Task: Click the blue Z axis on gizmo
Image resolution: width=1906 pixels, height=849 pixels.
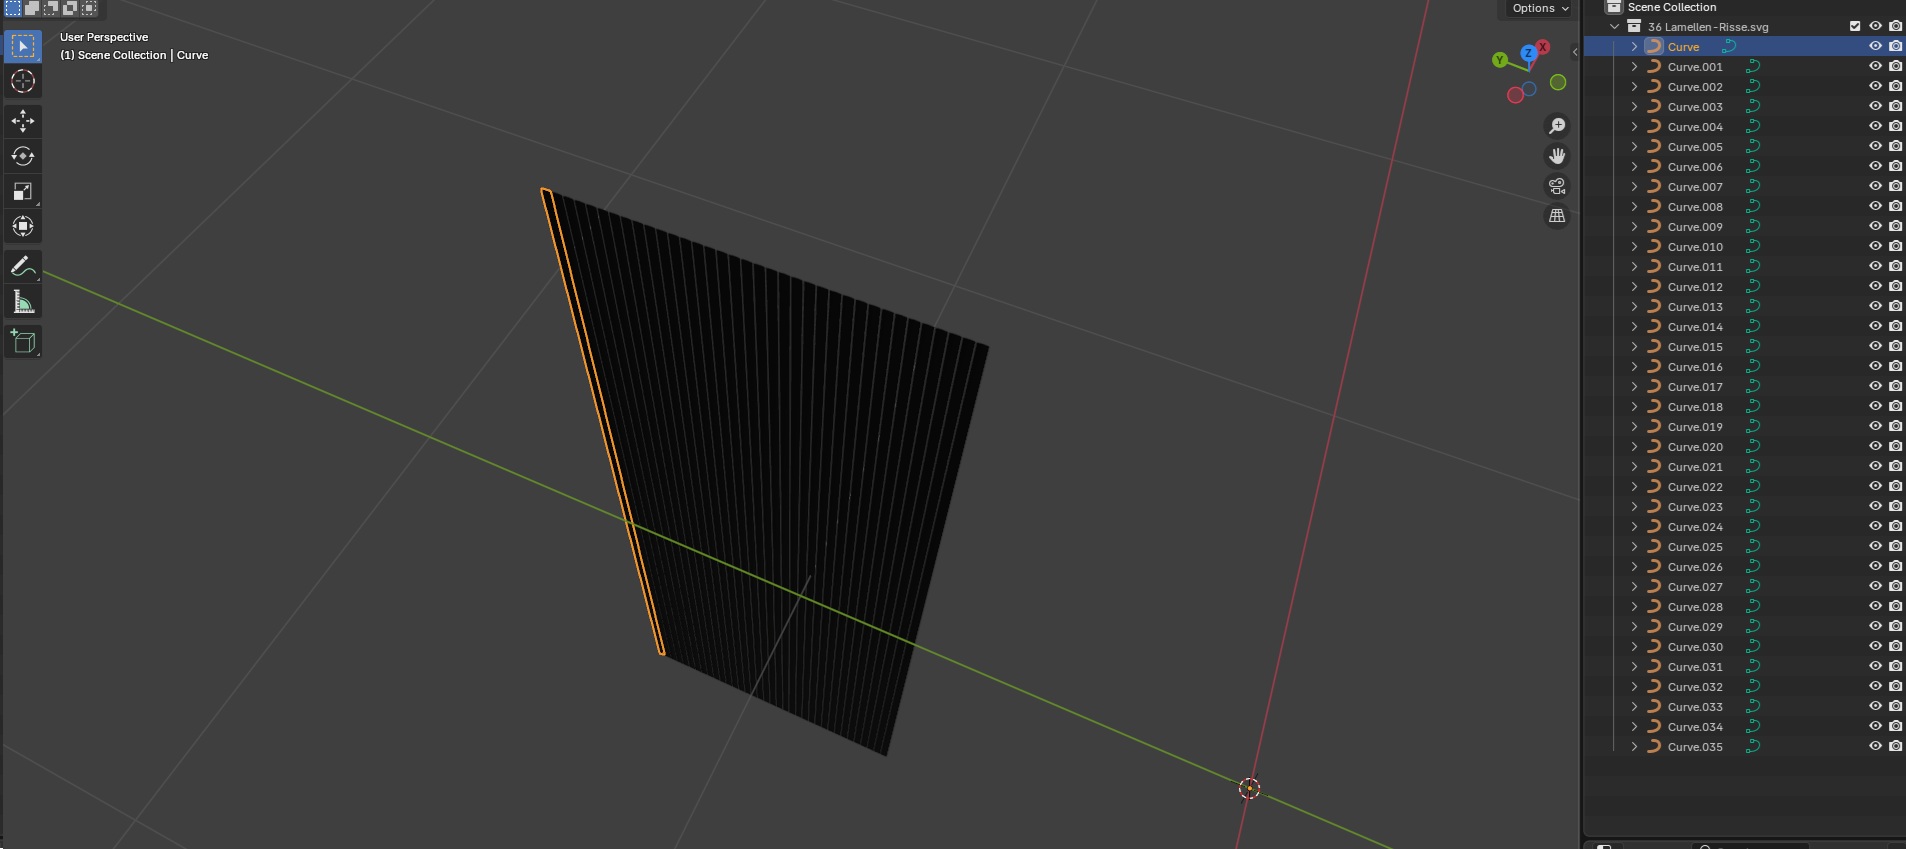Action: [x=1528, y=53]
